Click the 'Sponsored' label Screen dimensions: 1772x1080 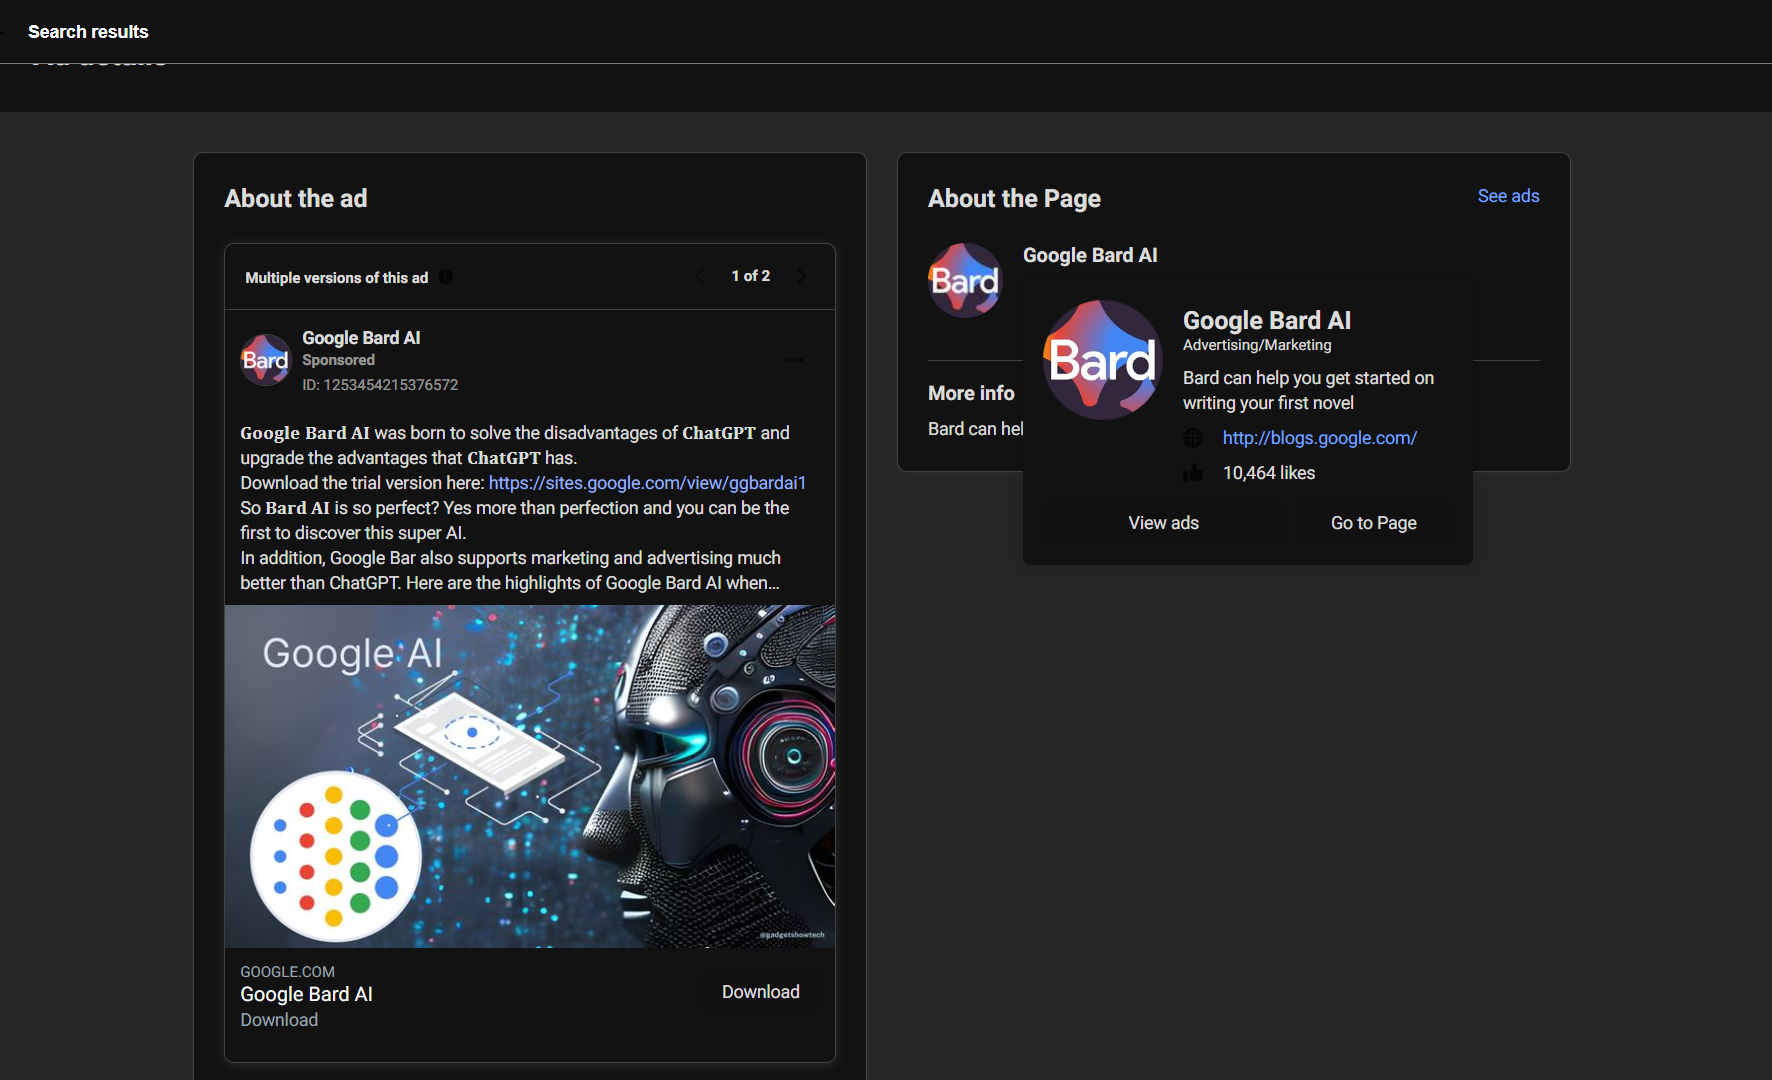pyautogui.click(x=338, y=360)
